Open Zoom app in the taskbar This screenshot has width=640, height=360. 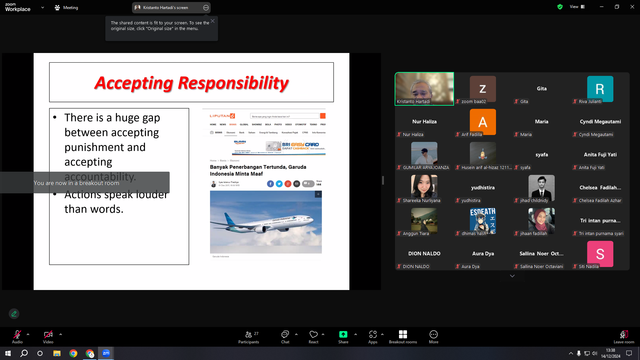106,353
